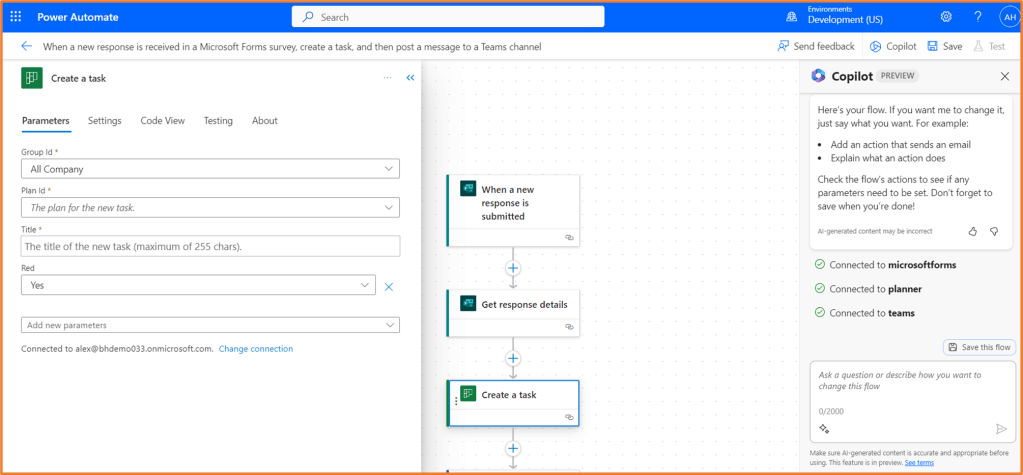The height and width of the screenshot is (475, 1023).
Task: Switch to the Testing tab
Action: [218, 121]
